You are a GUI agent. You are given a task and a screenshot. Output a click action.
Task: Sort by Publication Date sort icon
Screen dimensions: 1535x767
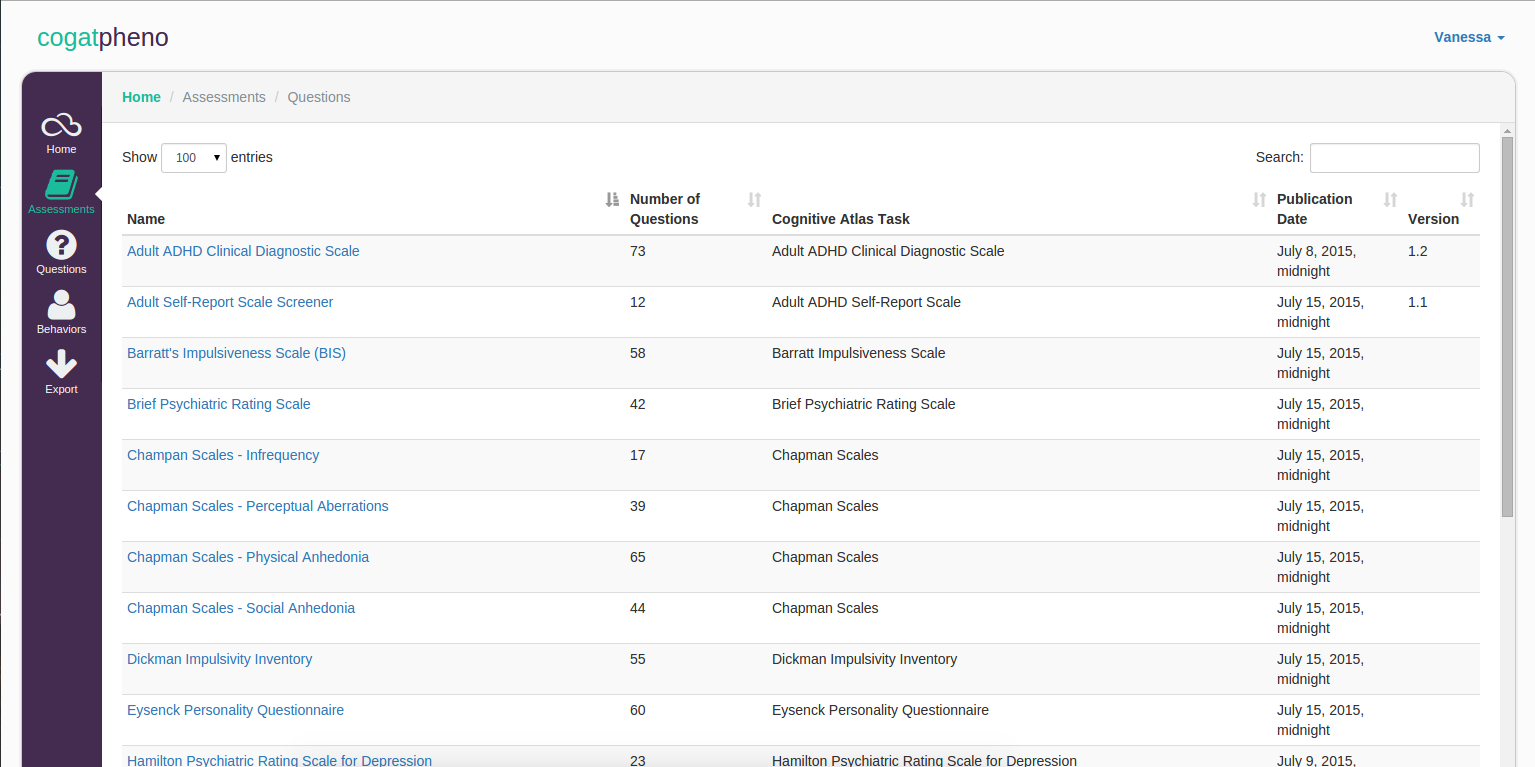tap(1390, 200)
